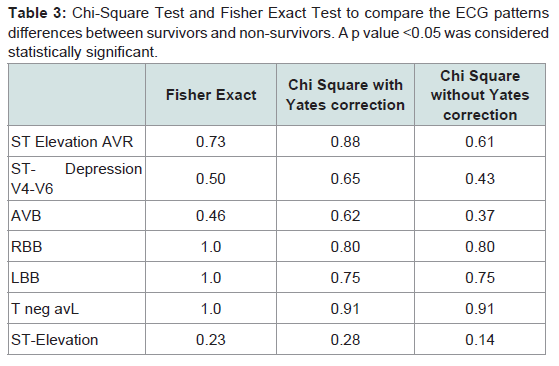559x366 pixels.
Task: Click the Fisher Exact column header
Action: (211, 95)
